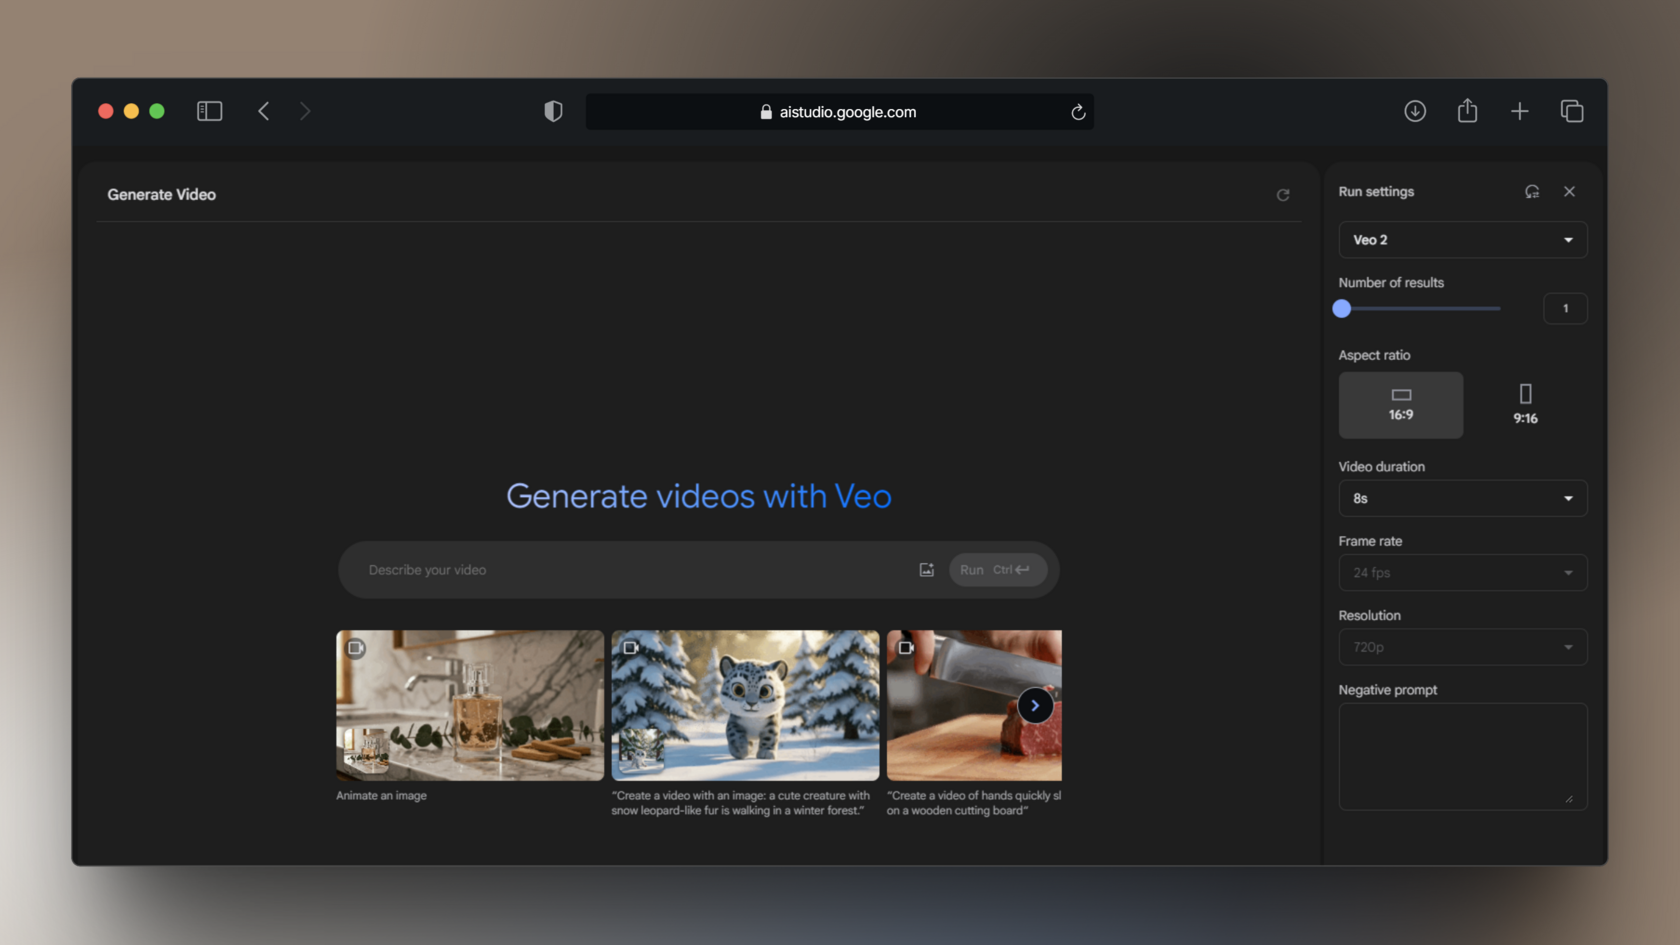Click the wooden cutting board caption text
Screen dimensions: 1680x945
pos(974,803)
